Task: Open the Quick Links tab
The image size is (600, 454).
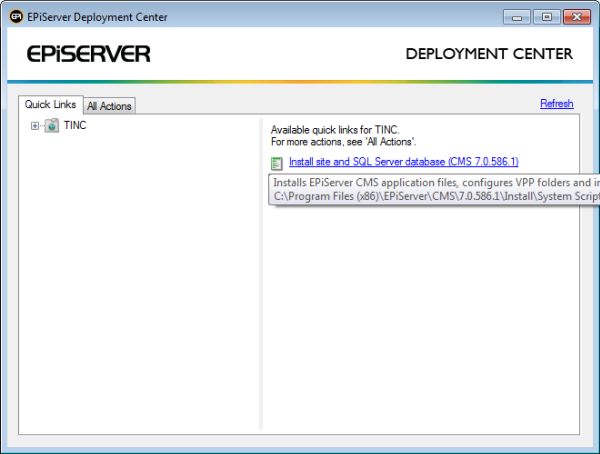Action: 50,105
